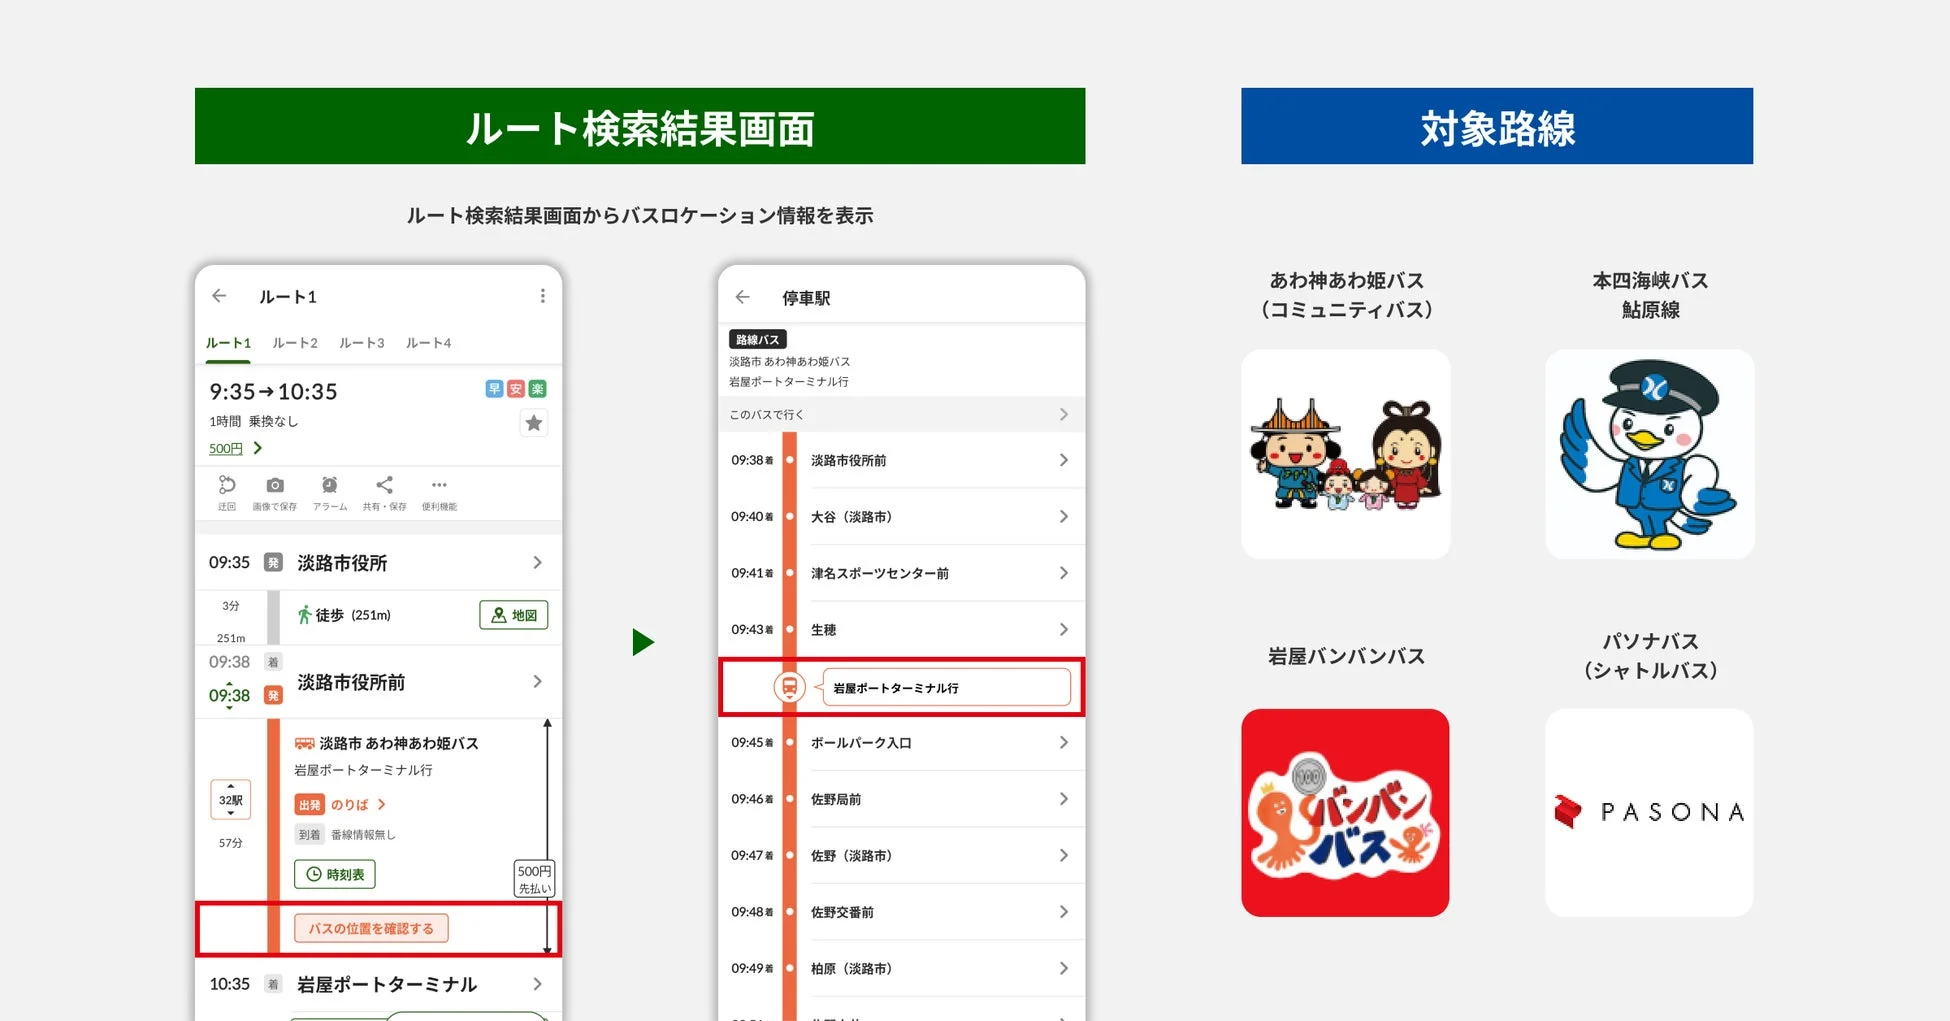This screenshot has height=1021, width=1950.
Task: Click the 到着 arrival badge
Action: (309, 834)
